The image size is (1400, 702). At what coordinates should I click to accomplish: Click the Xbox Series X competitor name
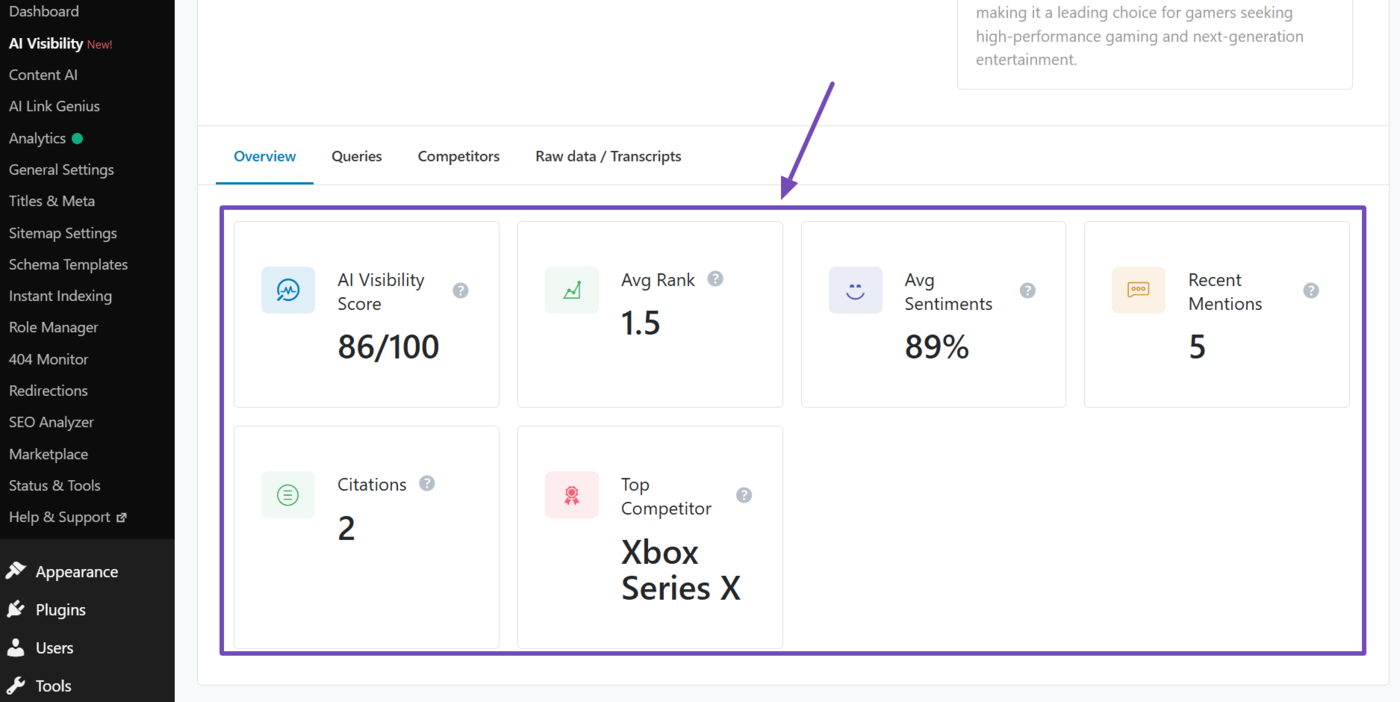pyautogui.click(x=681, y=570)
